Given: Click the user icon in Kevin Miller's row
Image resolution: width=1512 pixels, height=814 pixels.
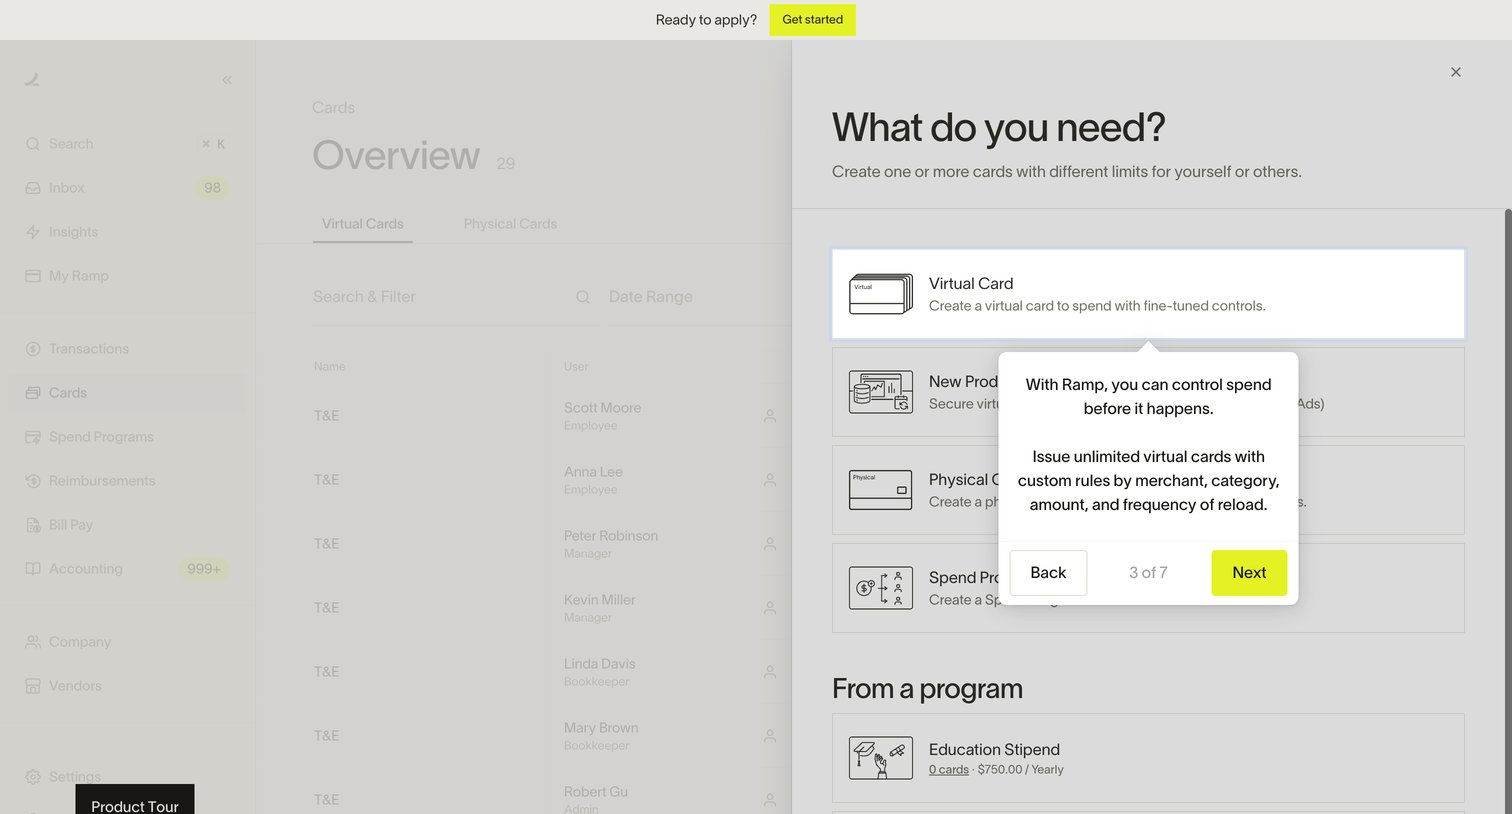Looking at the screenshot, I should [770, 607].
